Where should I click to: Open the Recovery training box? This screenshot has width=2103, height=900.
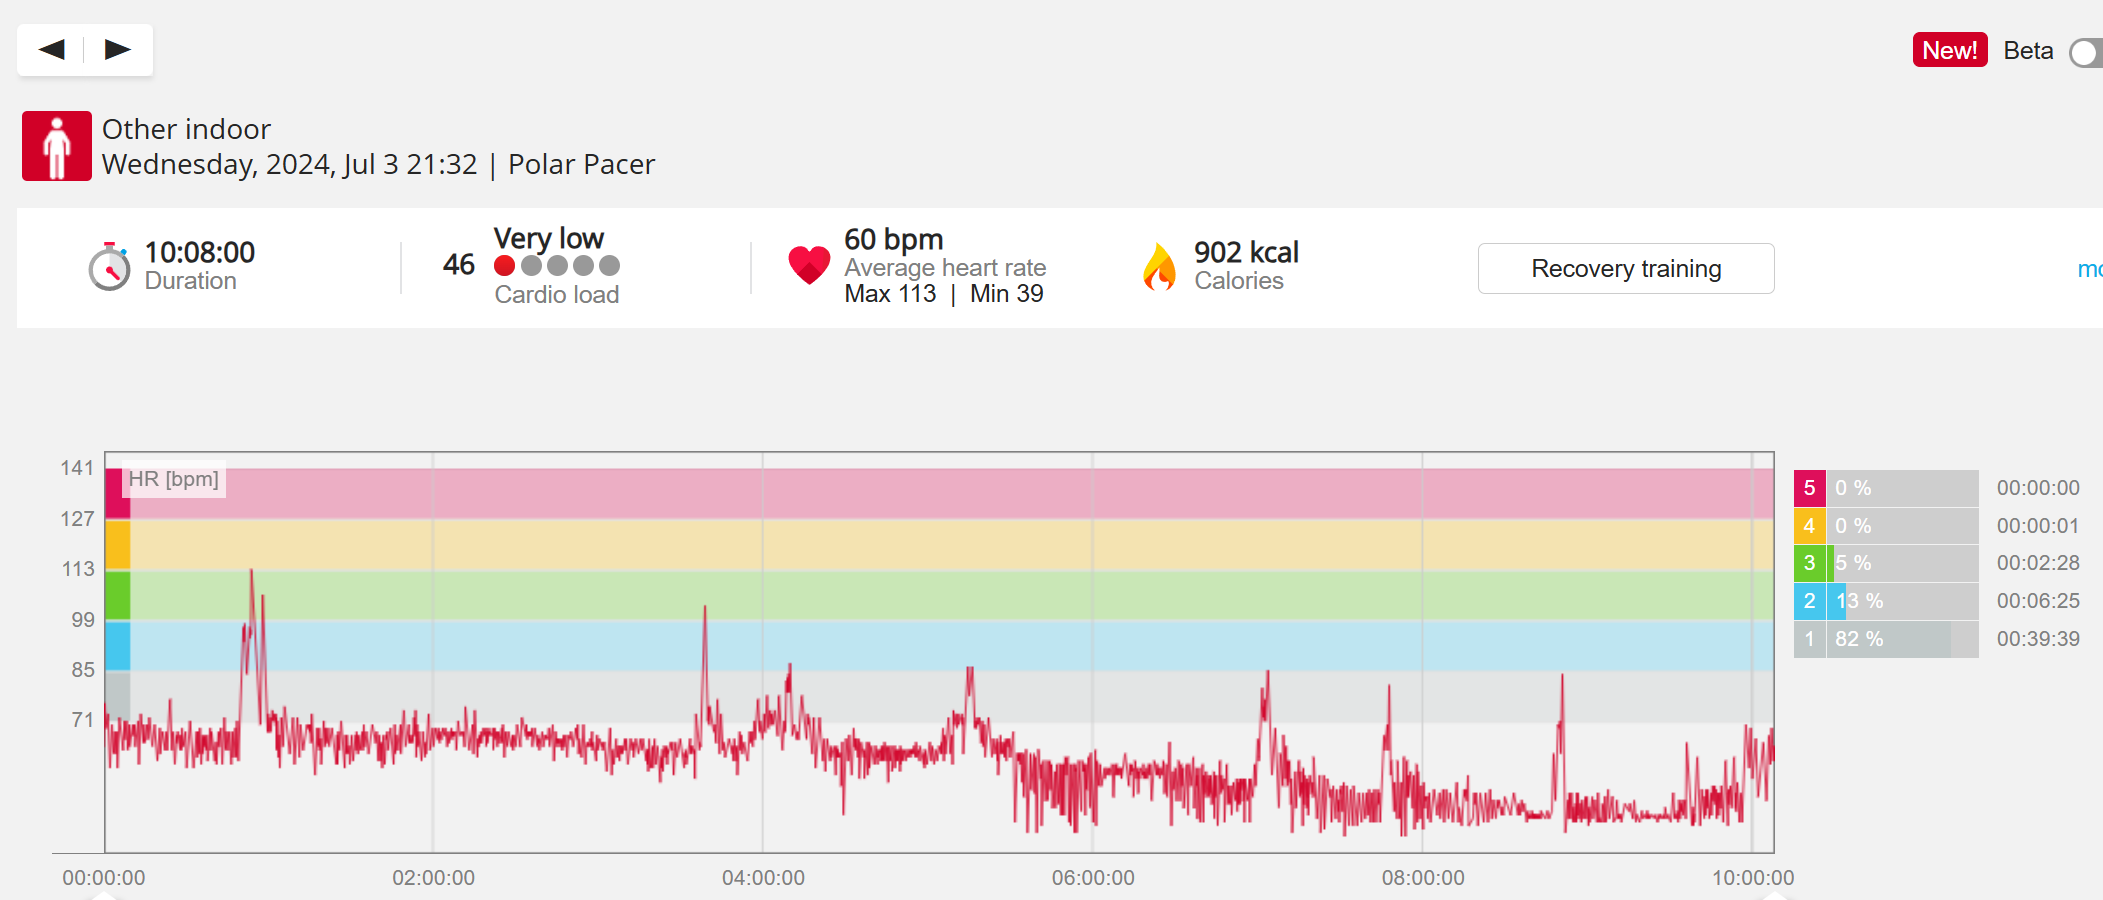[1625, 269]
